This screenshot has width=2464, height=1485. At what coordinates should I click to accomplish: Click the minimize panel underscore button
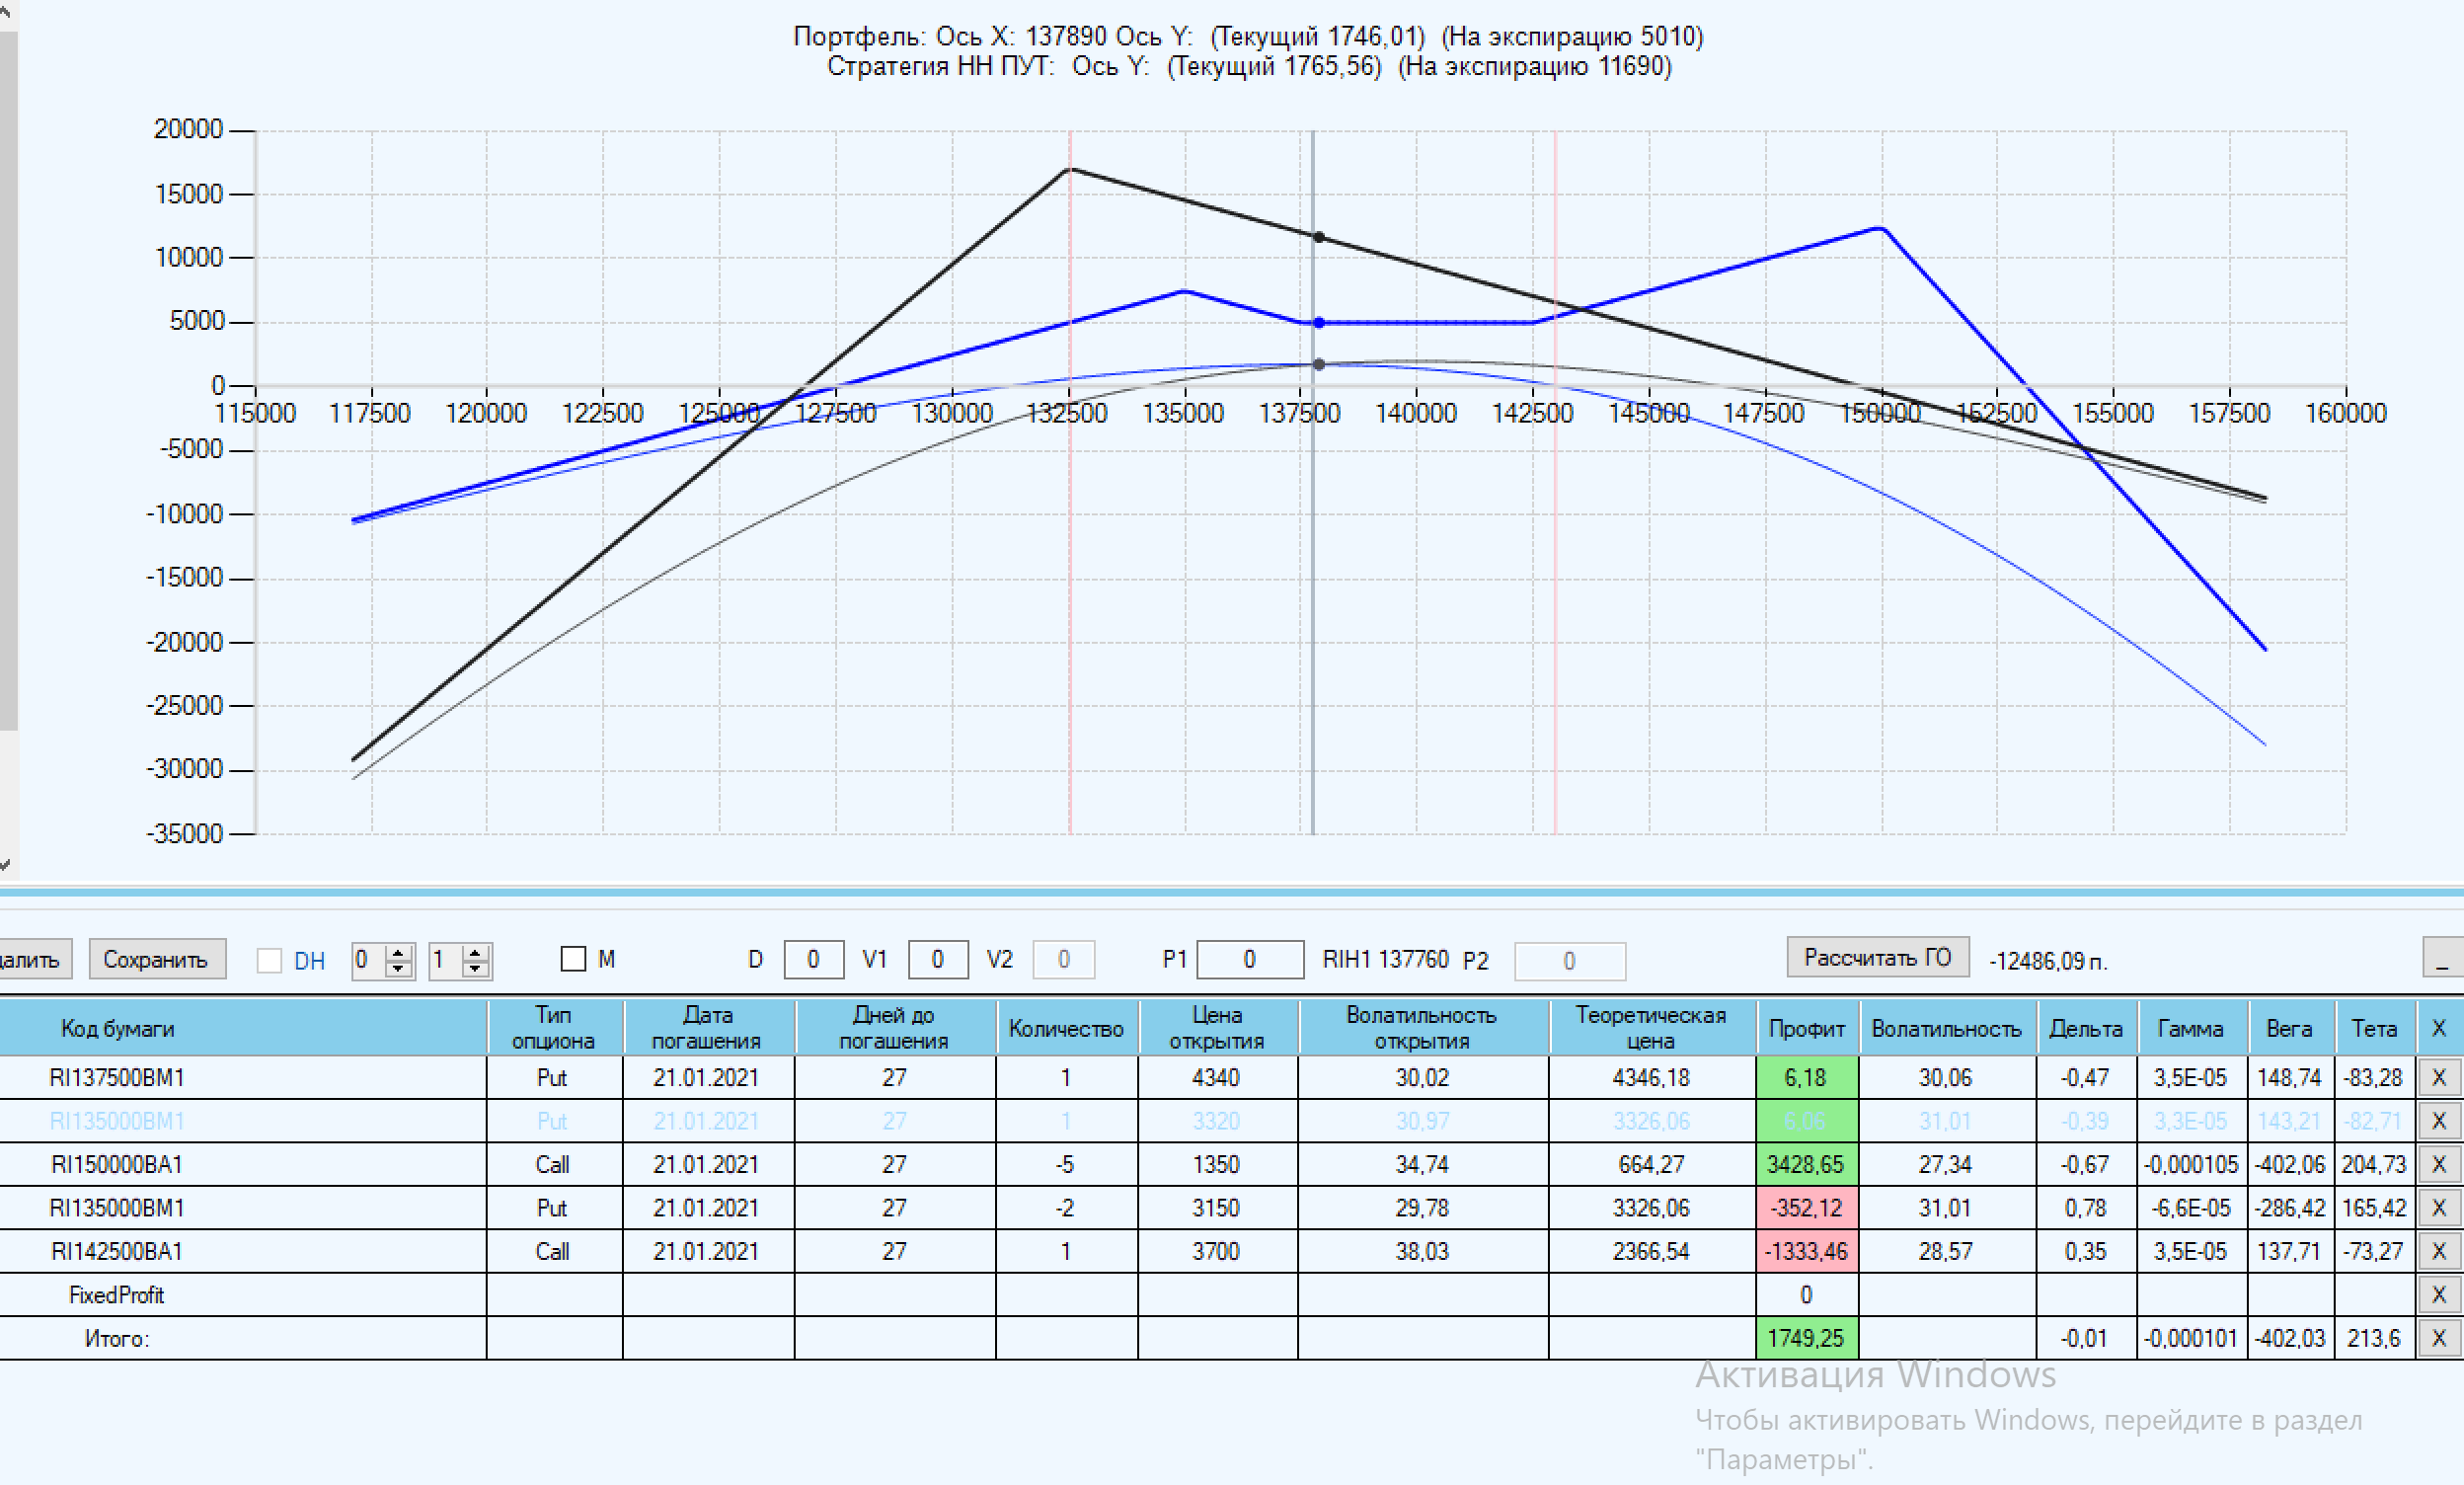2441,960
